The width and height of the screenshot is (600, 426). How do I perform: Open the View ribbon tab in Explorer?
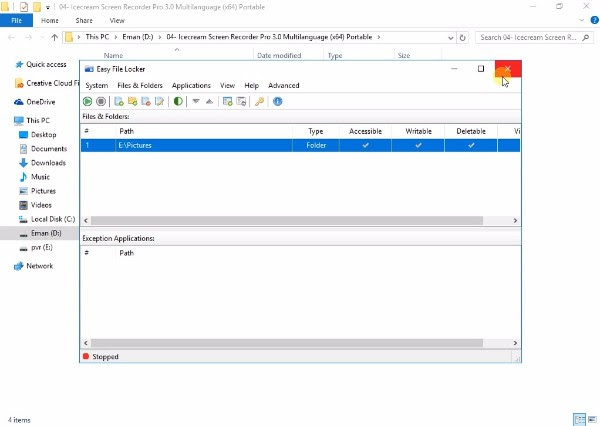[x=117, y=21]
